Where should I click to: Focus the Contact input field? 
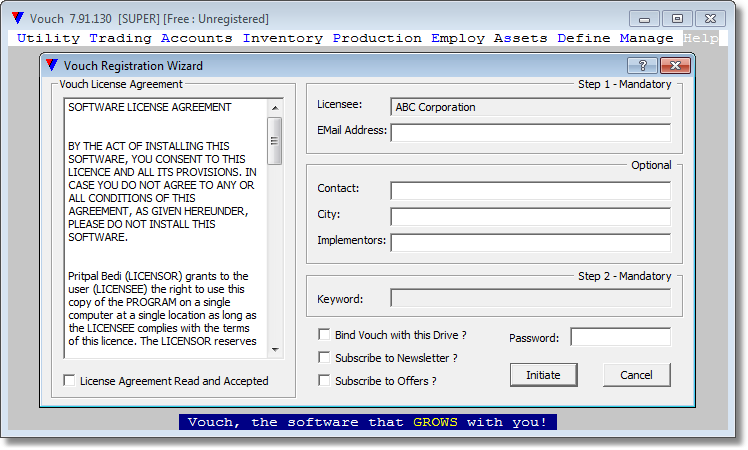(x=530, y=190)
